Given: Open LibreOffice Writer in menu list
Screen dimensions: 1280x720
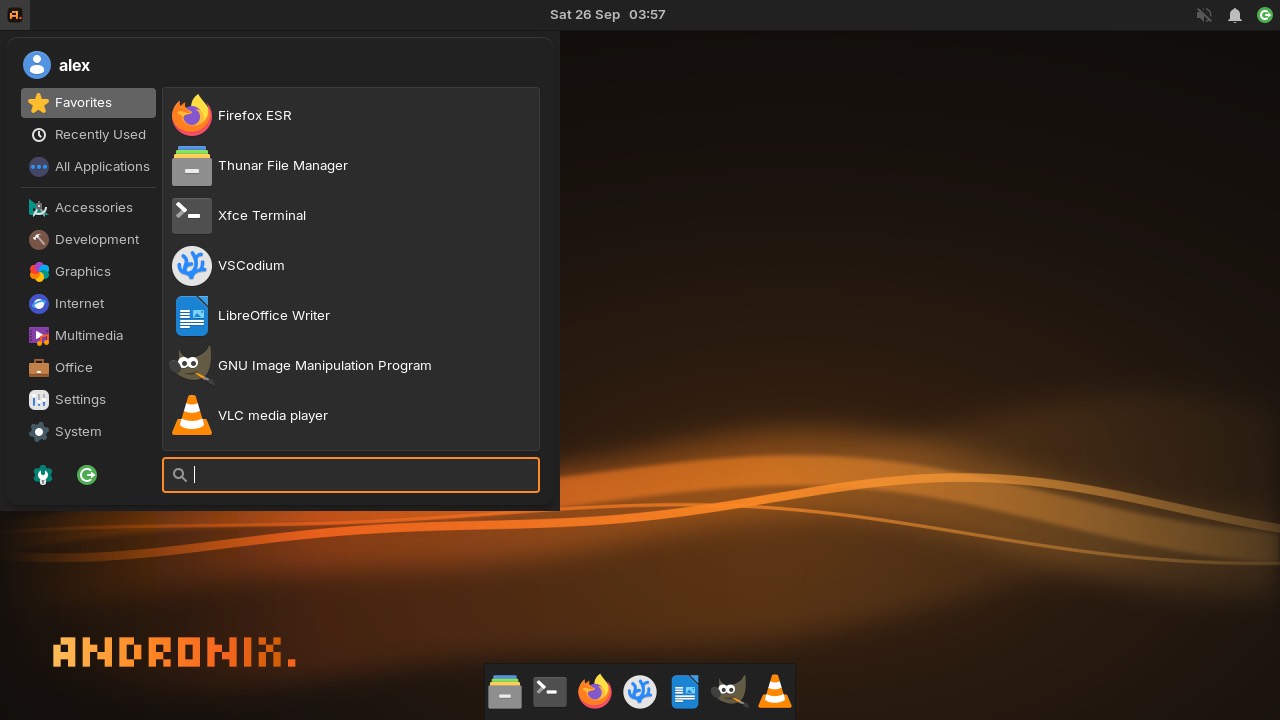Looking at the screenshot, I should click(x=350, y=315).
